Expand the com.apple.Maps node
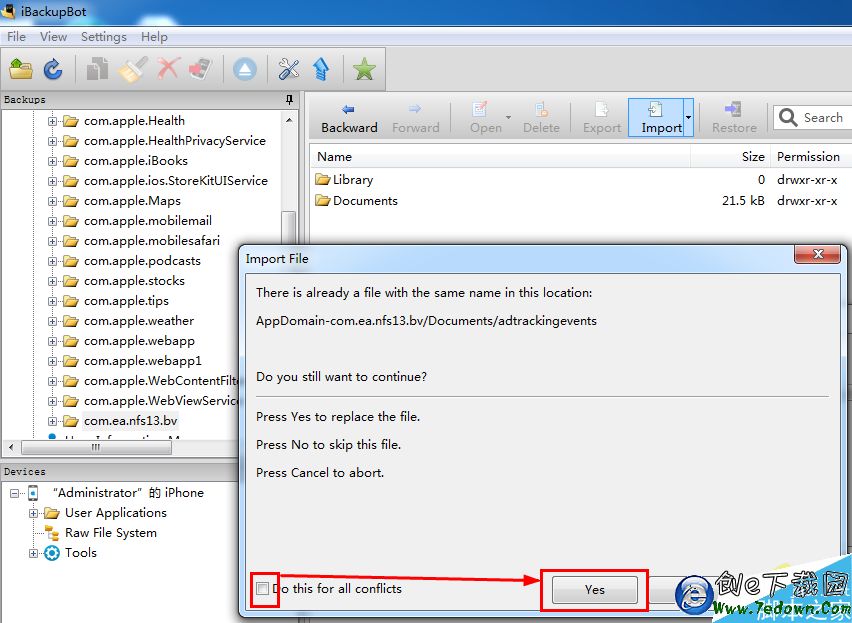 click(52, 202)
